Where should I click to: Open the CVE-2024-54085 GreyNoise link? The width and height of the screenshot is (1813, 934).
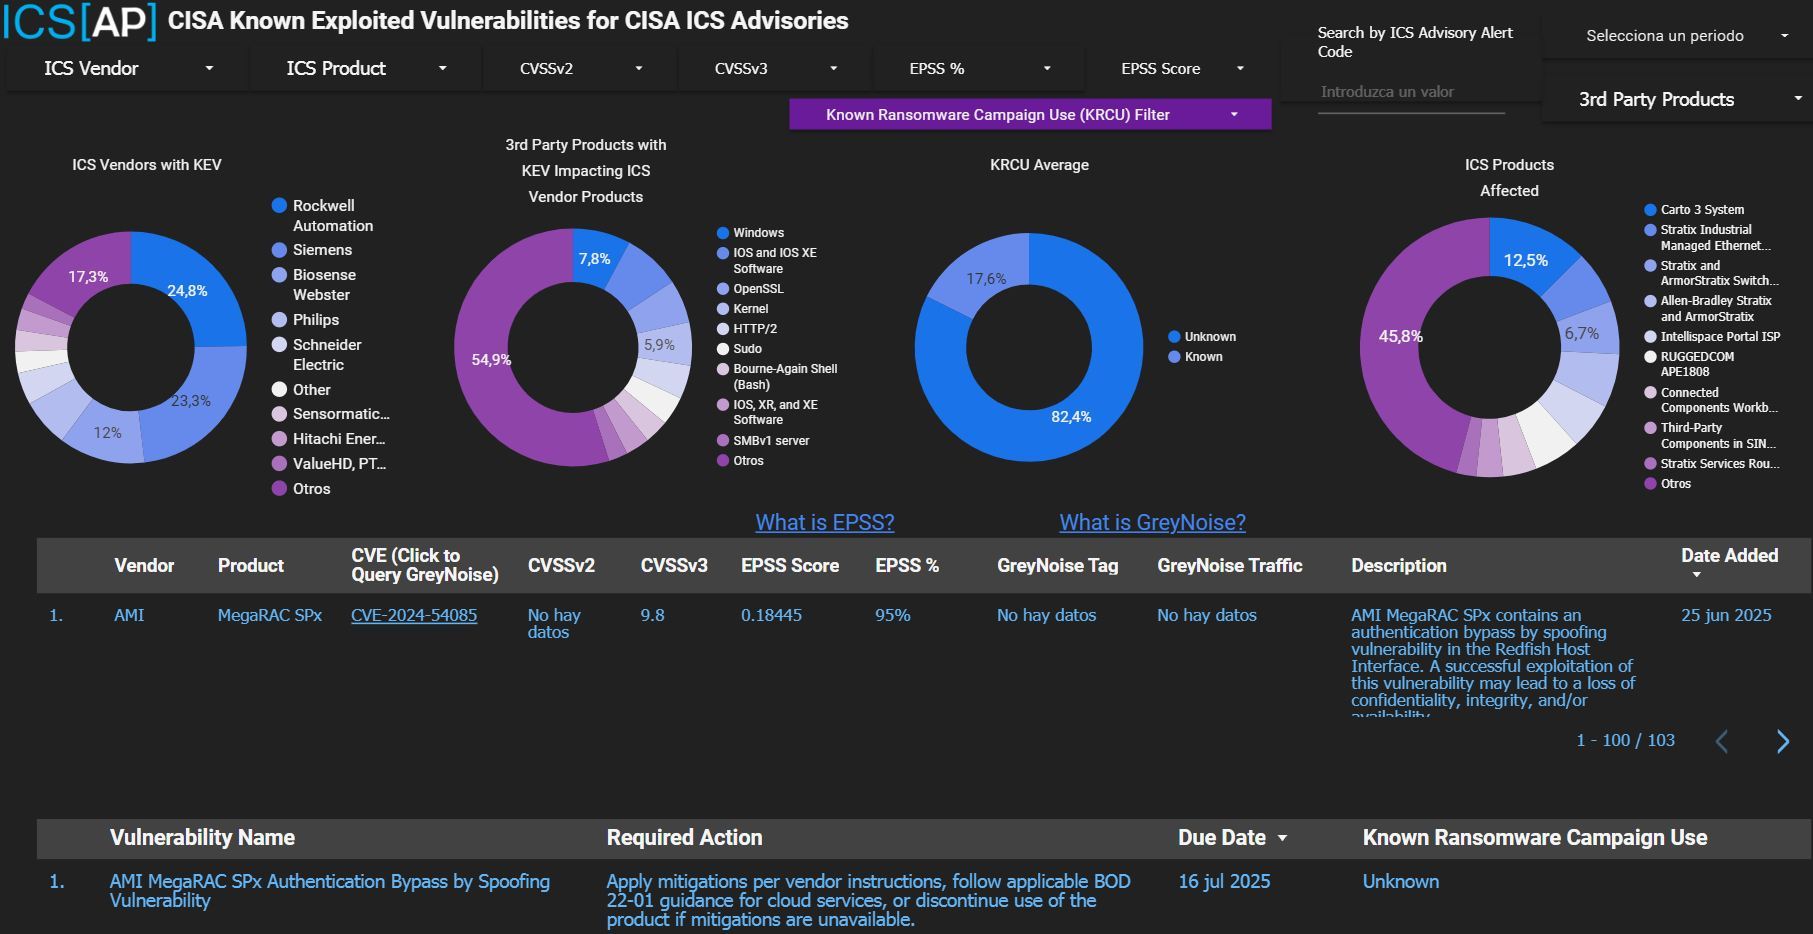(414, 615)
